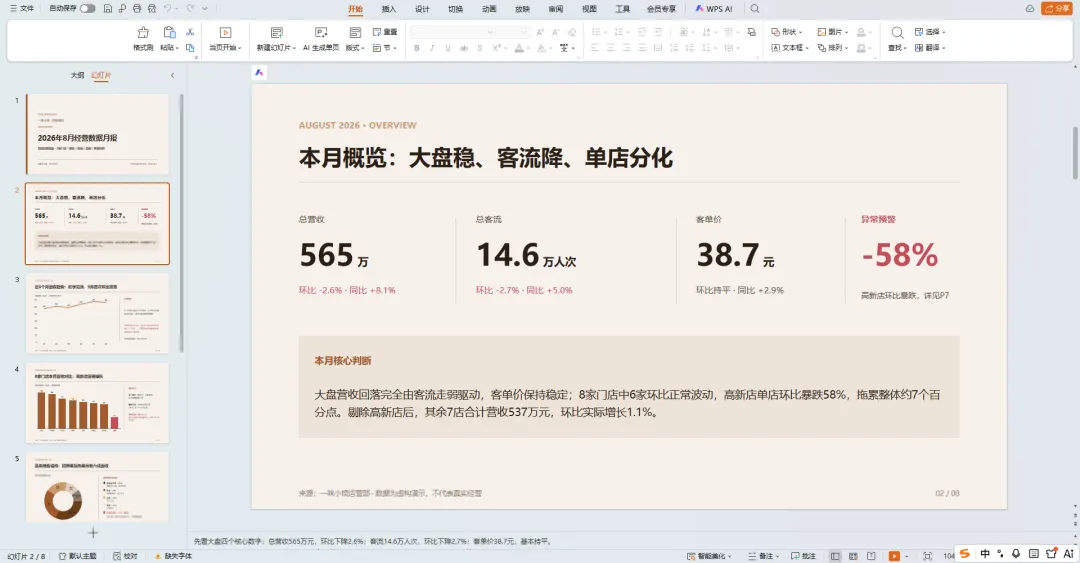Click the print icon in the quick access bar
Image resolution: width=1080 pixels, height=563 pixels.
click(x=136, y=8)
